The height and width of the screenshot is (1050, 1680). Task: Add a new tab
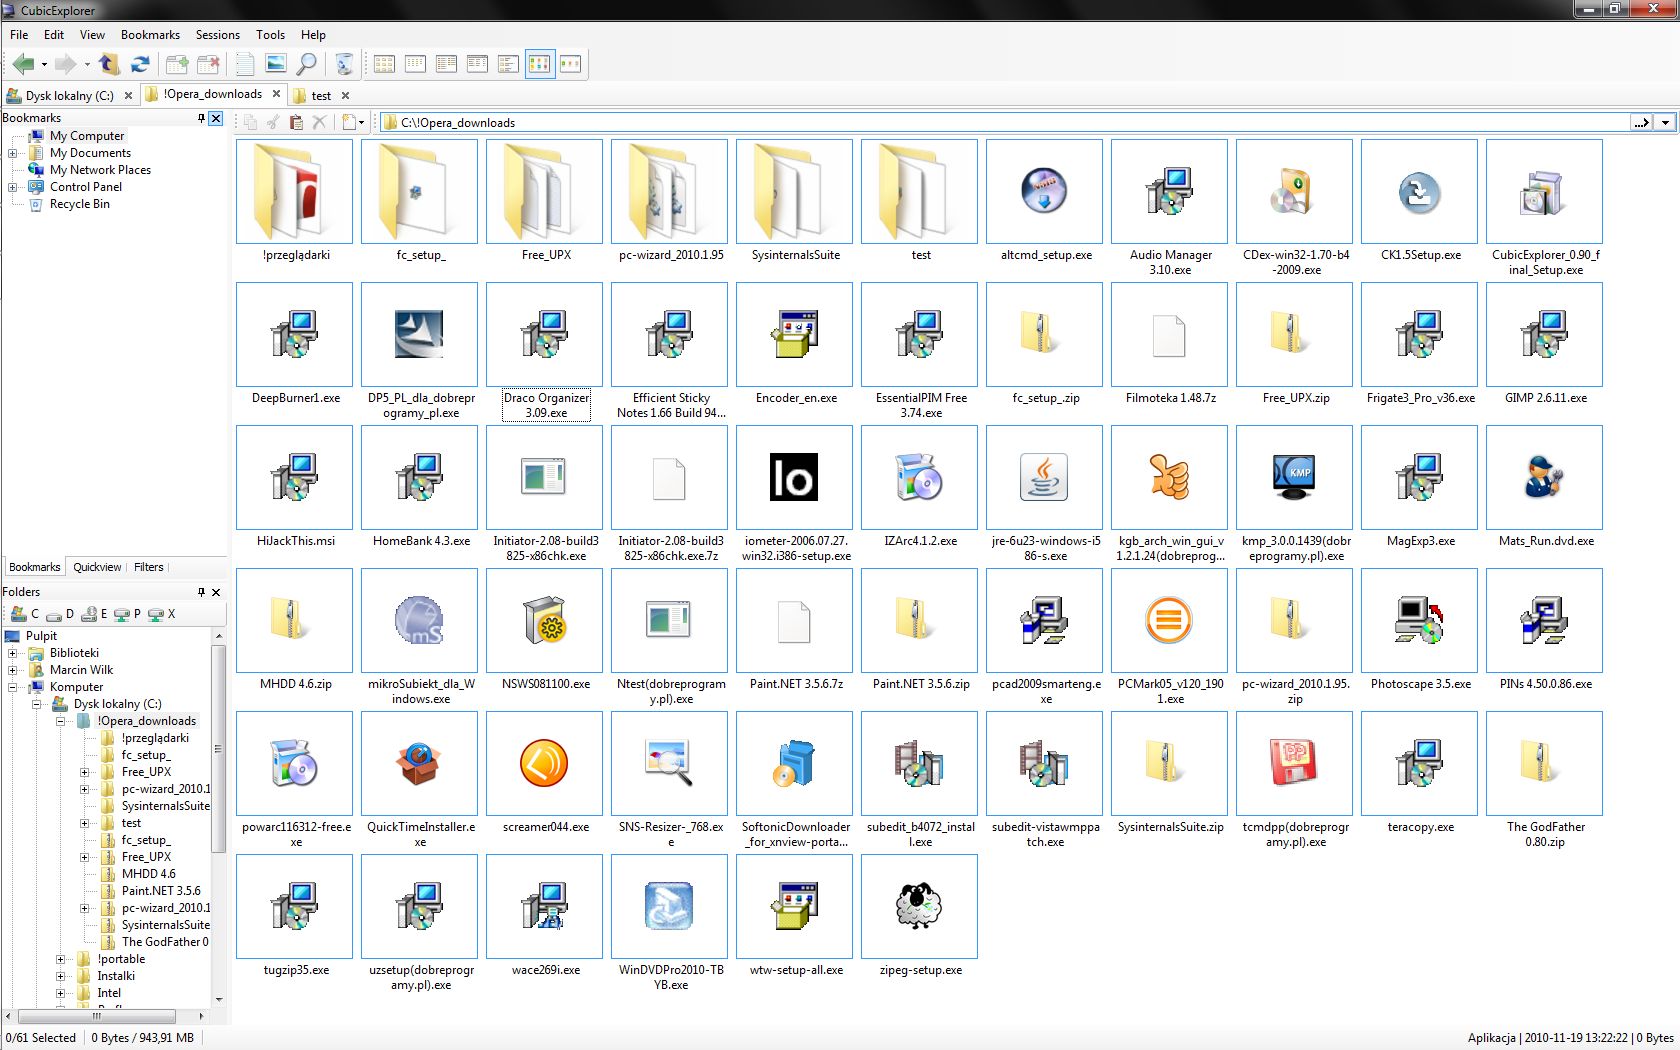177,64
